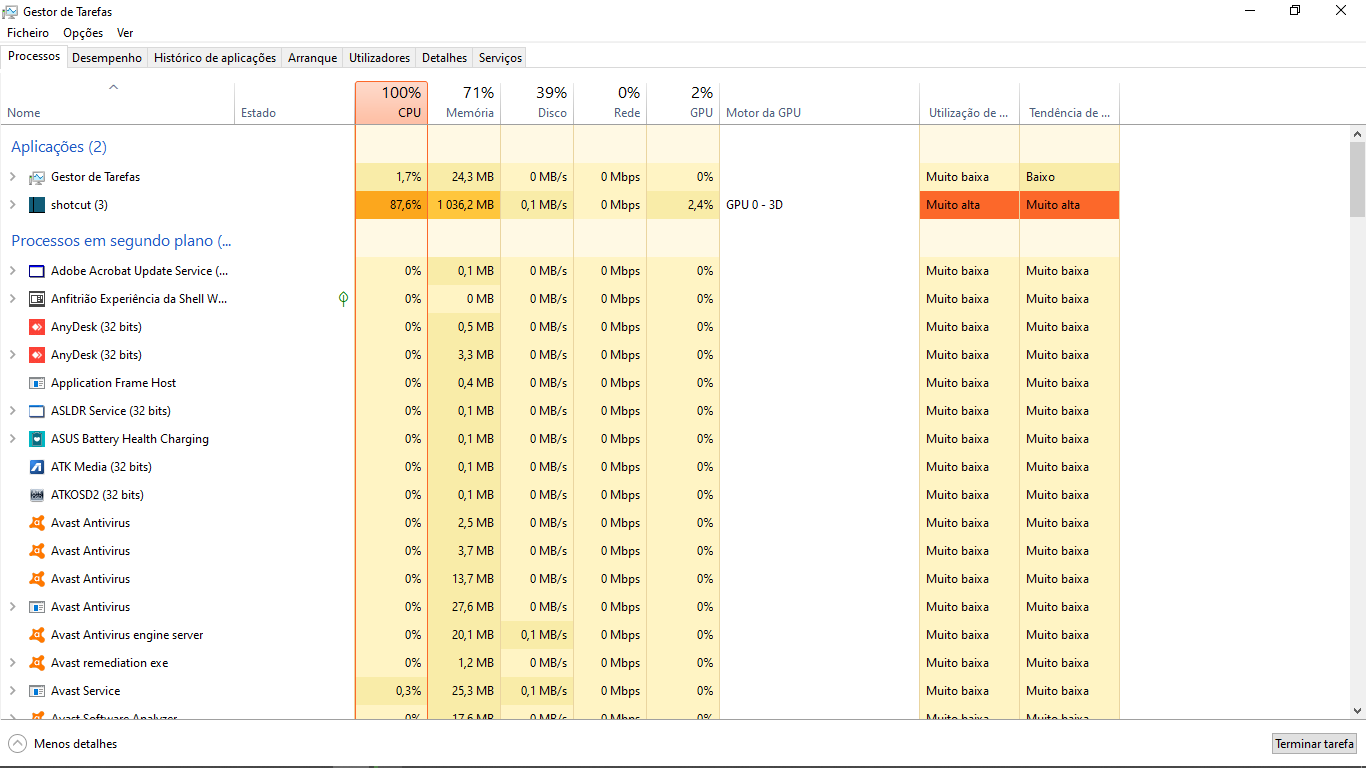The height and width of the screenshot is (768, 1366).
Task: Switch to the Arranque tab
Action: tap(313, 58)
